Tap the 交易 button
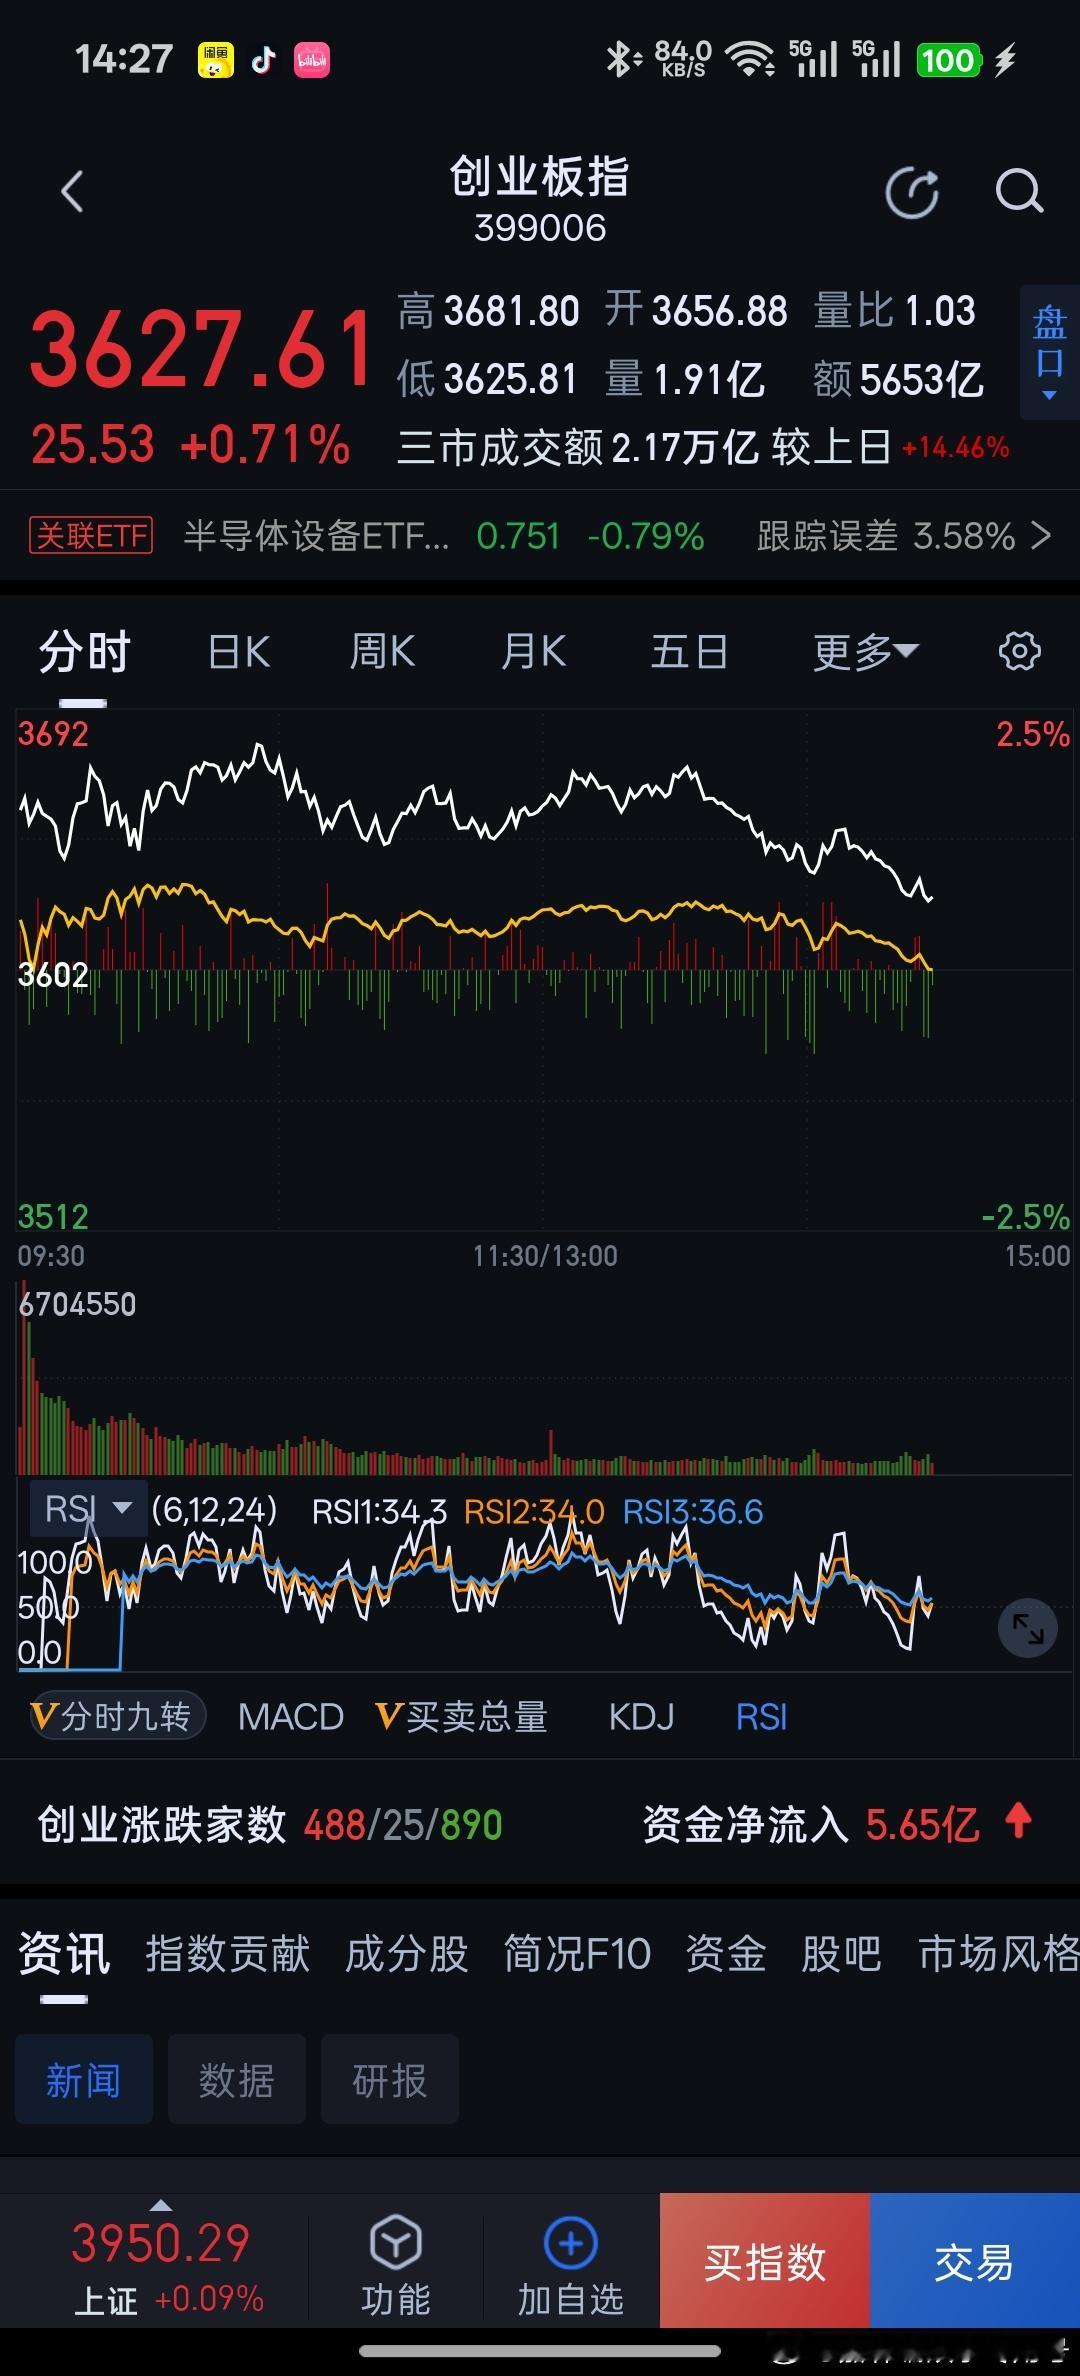The image size is (1080, 2376). pos(975,2261)
